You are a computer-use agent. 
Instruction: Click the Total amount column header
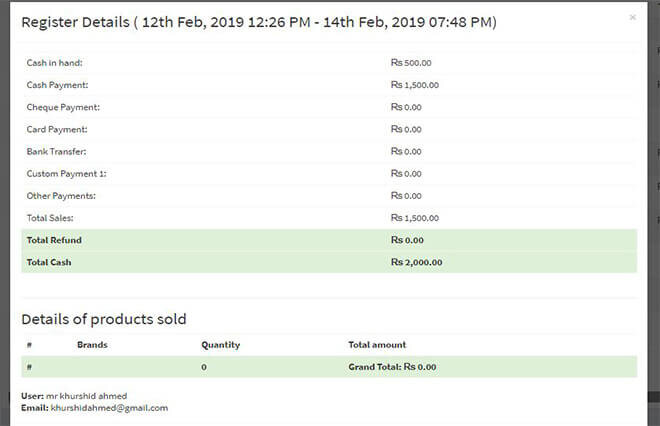[377, 345]
